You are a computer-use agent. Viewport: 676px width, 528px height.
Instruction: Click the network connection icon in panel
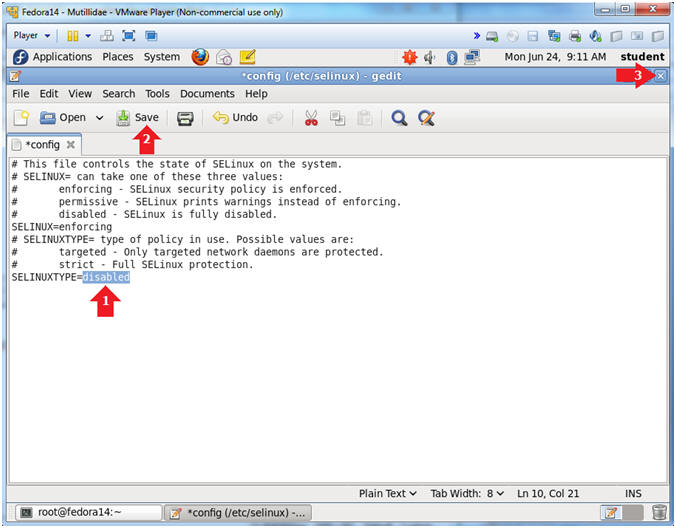click(472, 57)
